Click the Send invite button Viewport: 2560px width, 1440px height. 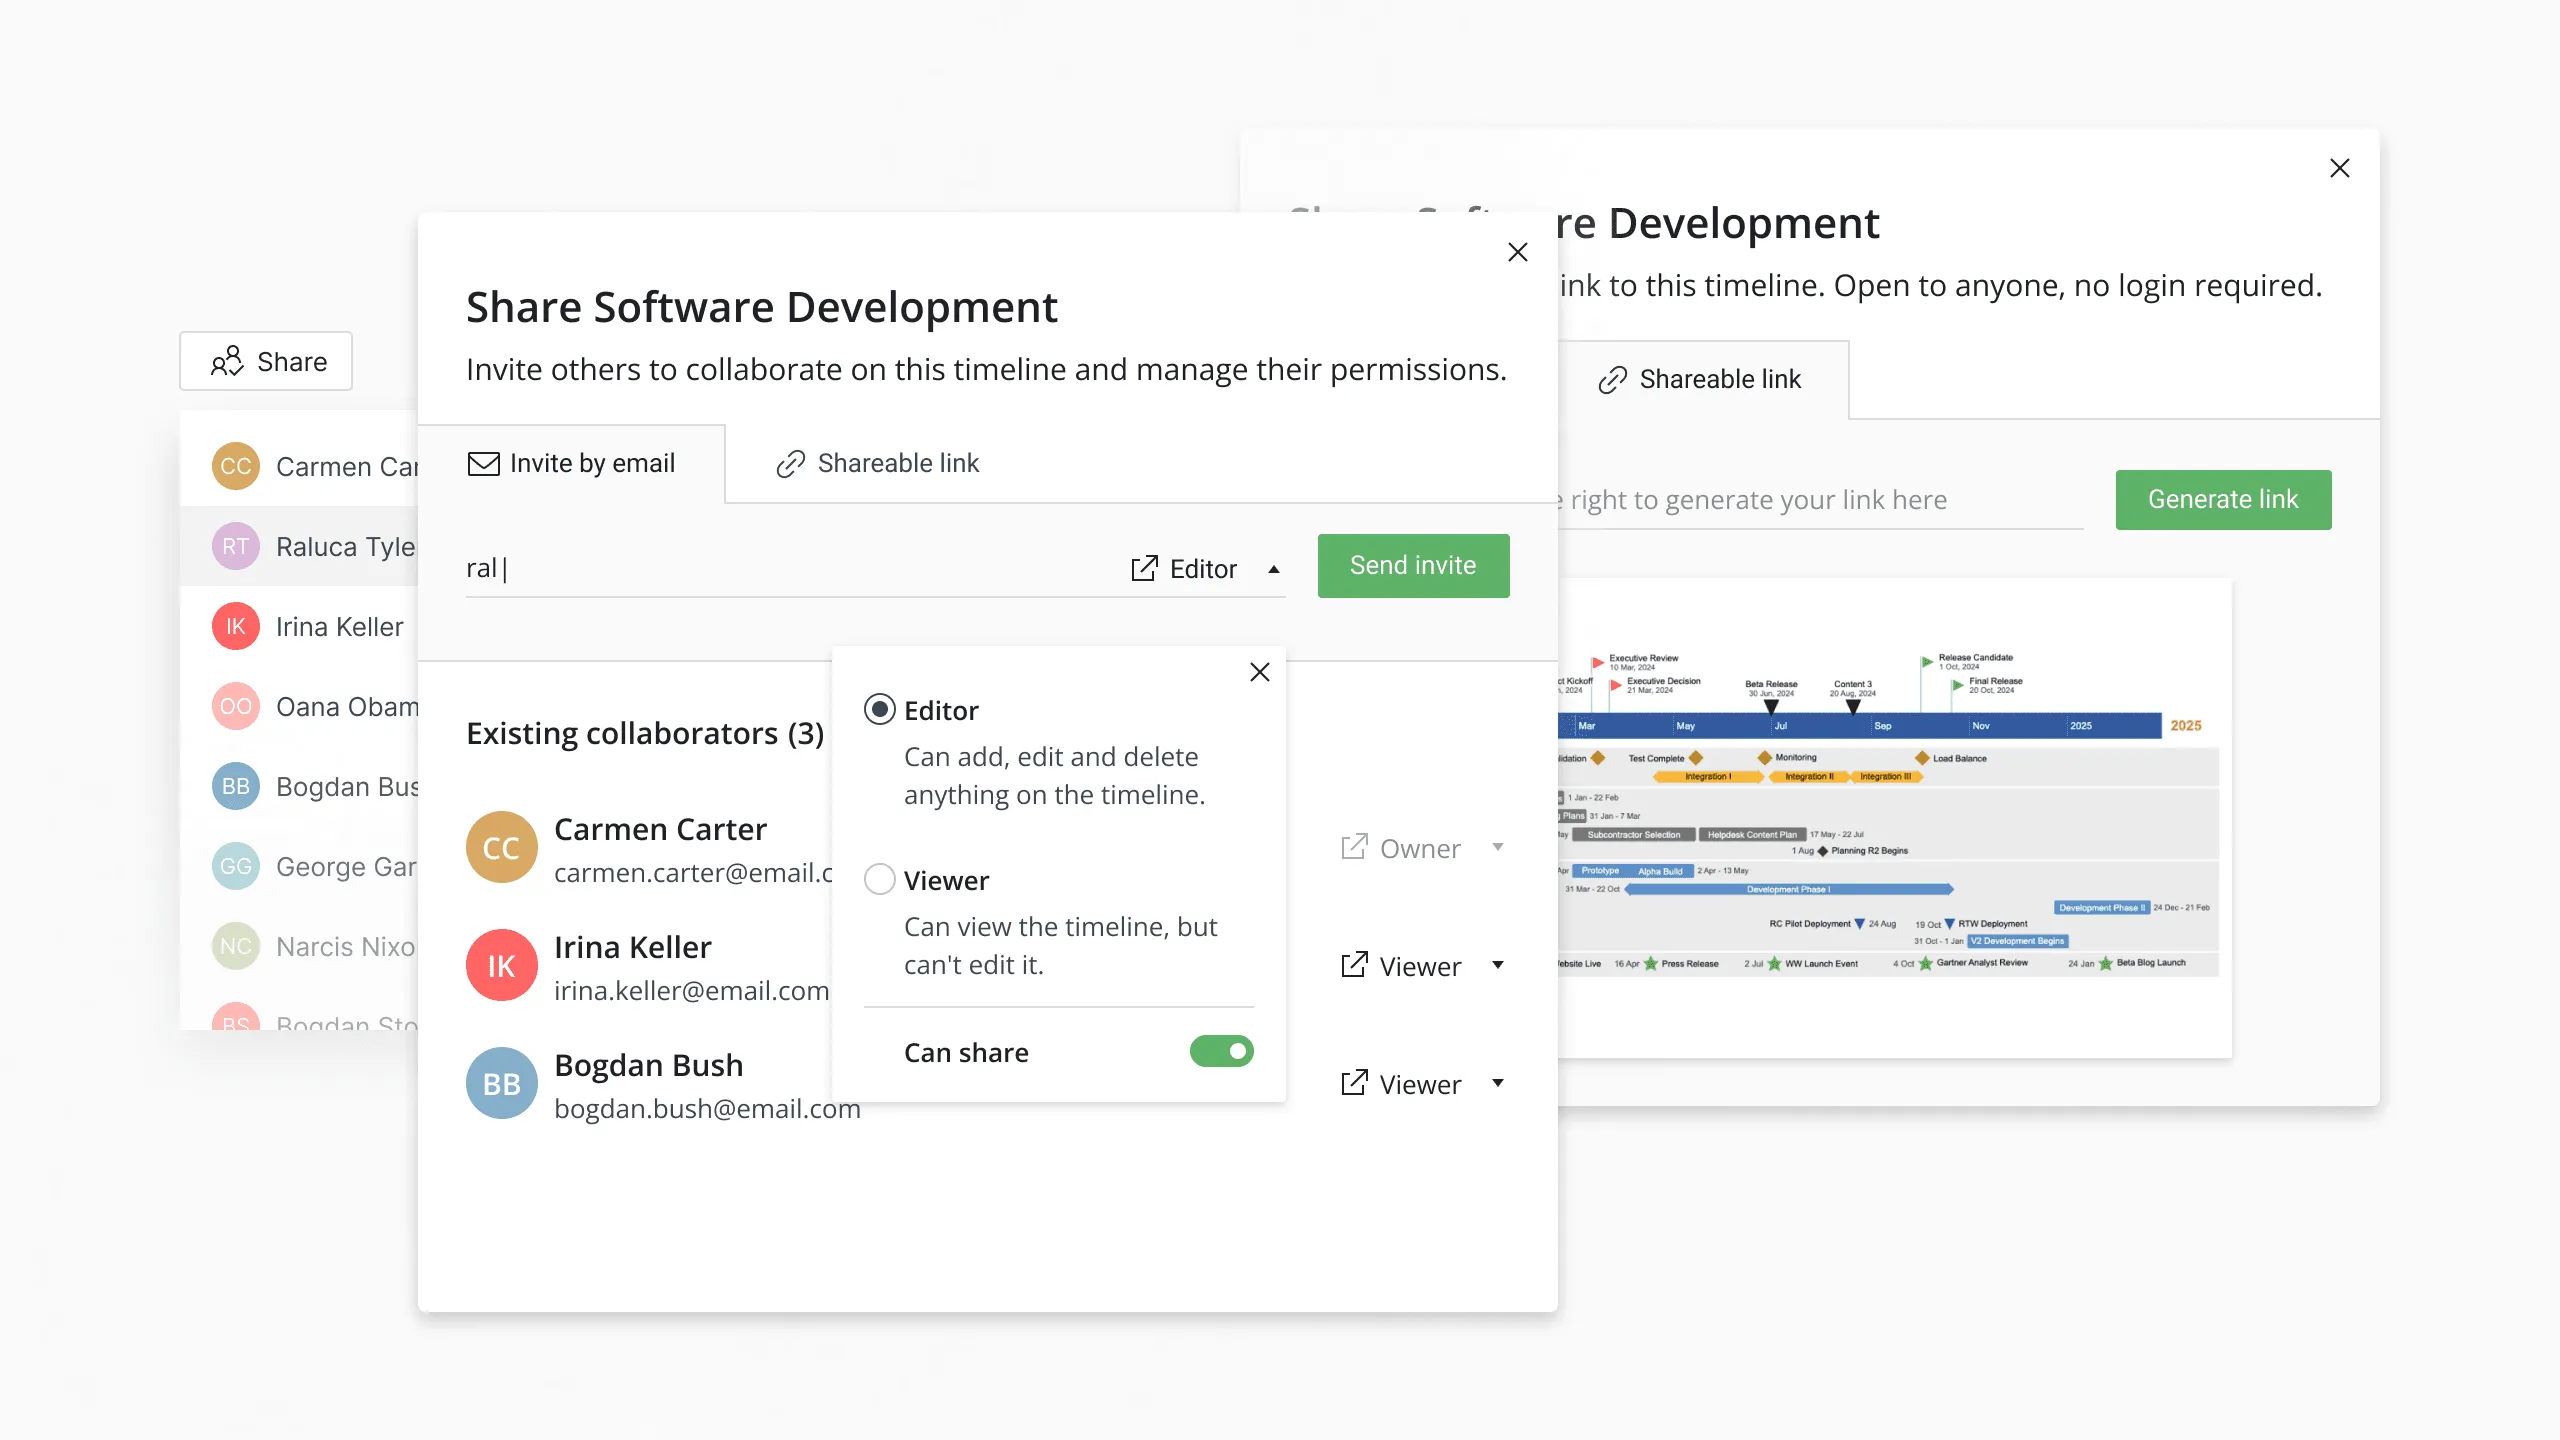point(1414,564)
